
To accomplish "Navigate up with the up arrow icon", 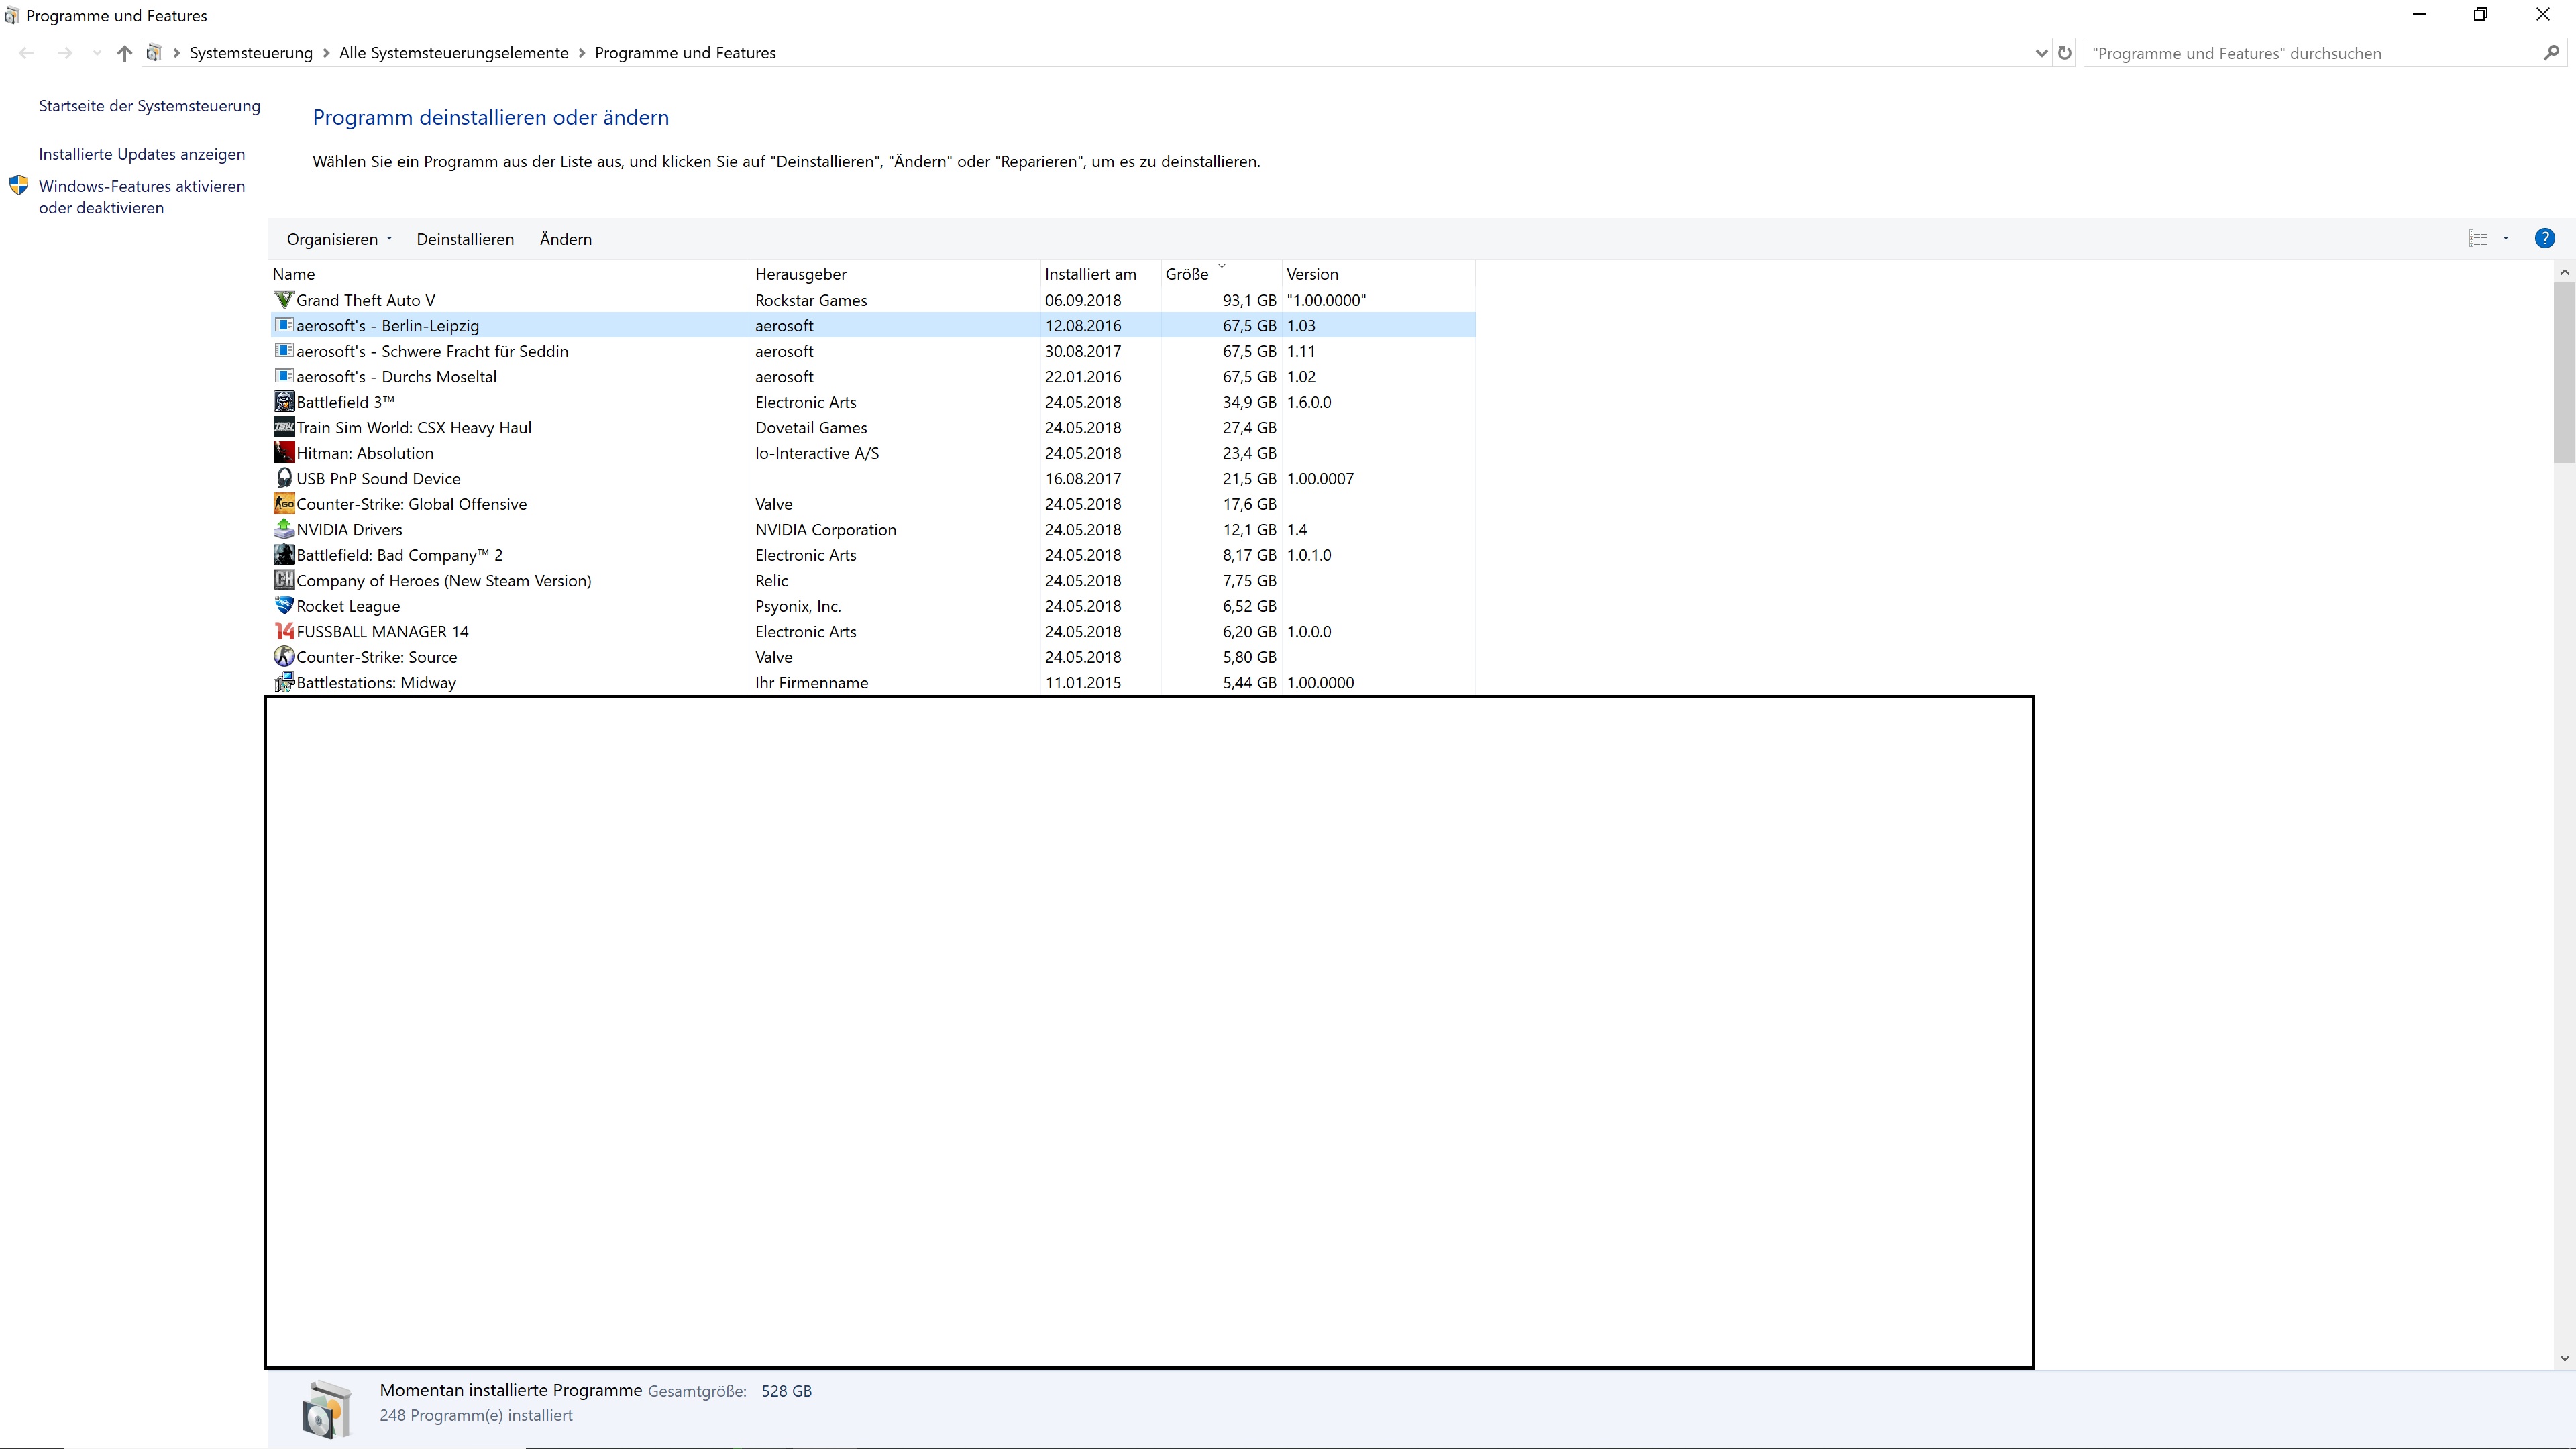I will (x=124, y=53).
